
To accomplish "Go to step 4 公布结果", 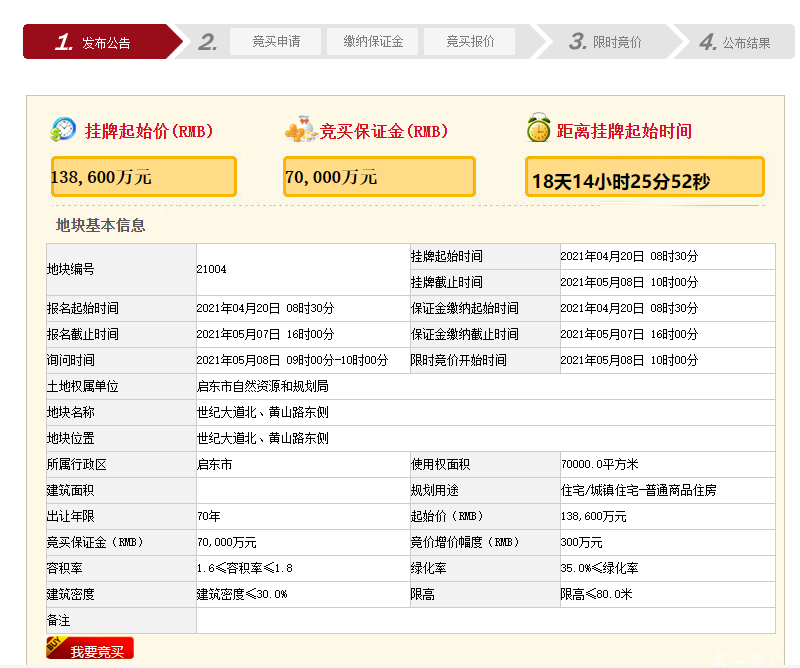I will [x=735, y=42].
